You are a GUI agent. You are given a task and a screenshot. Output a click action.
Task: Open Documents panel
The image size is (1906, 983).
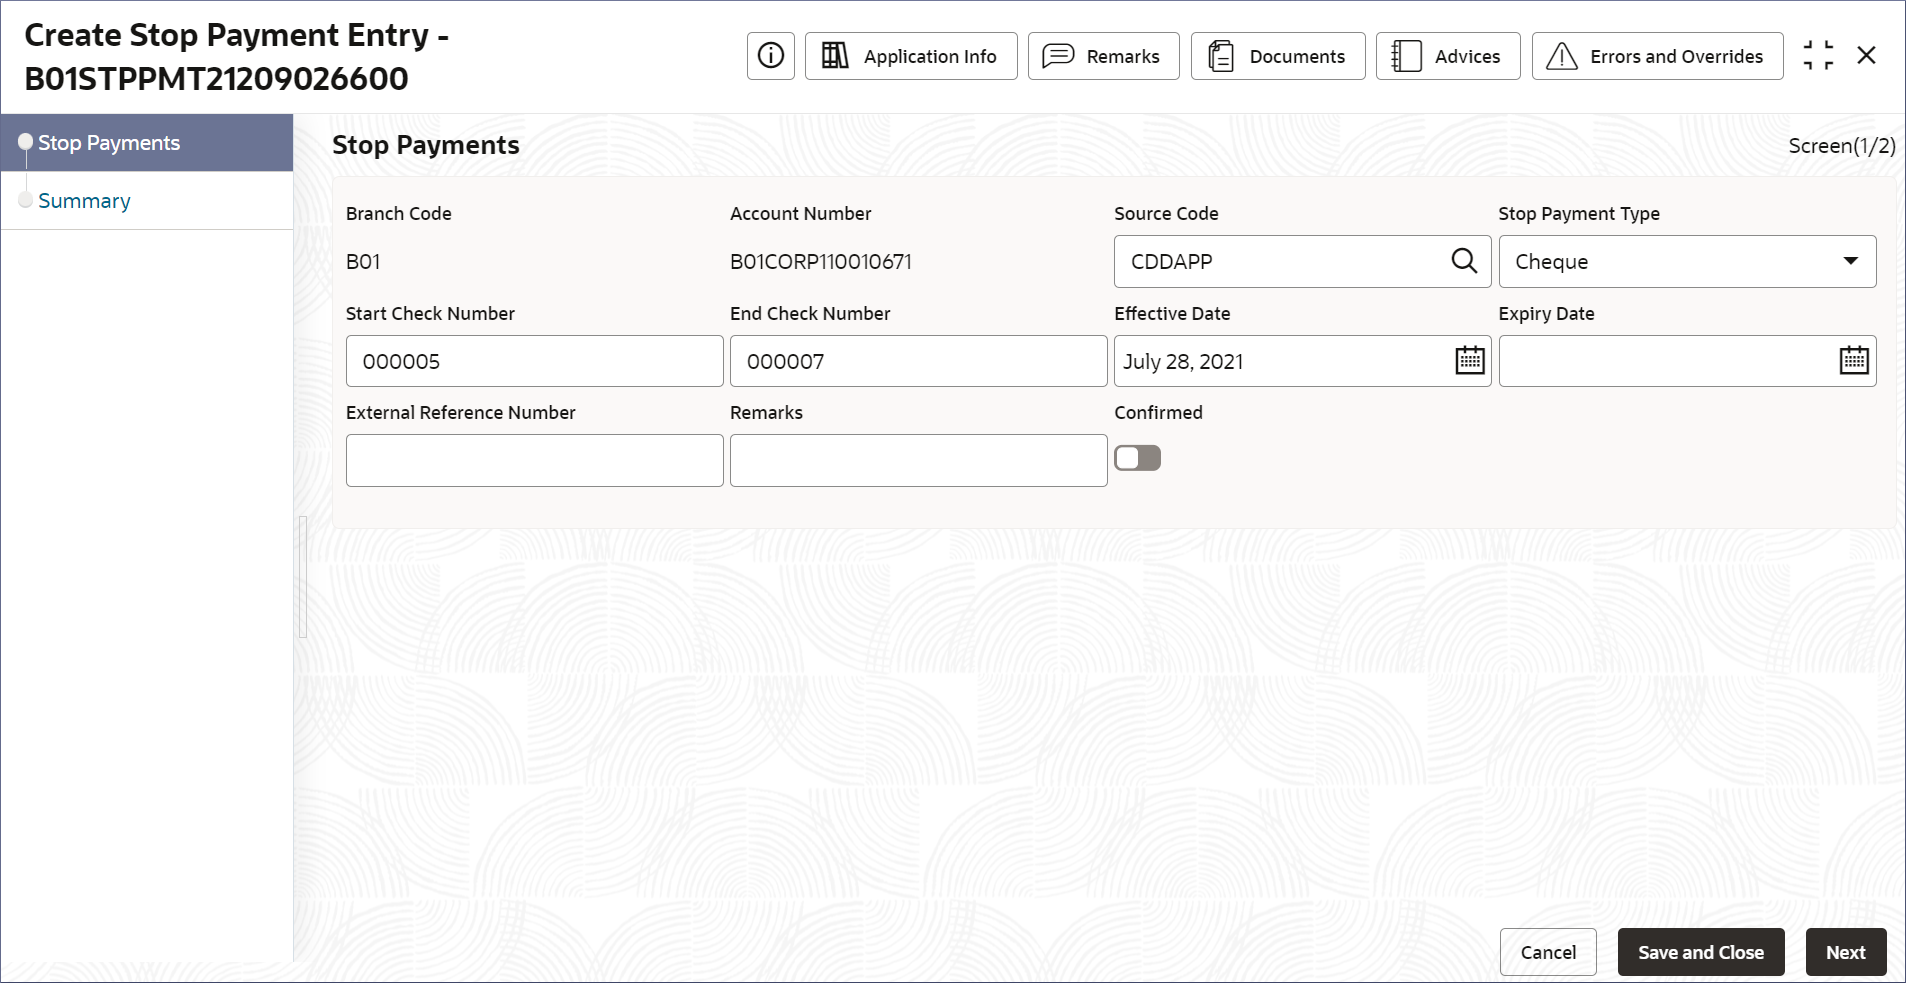coord(1277,56)
